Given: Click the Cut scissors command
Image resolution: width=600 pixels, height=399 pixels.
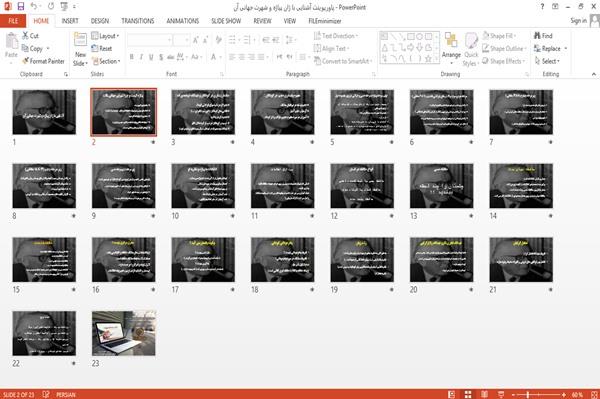Looking at the screenshot, I should pos(30,36).
